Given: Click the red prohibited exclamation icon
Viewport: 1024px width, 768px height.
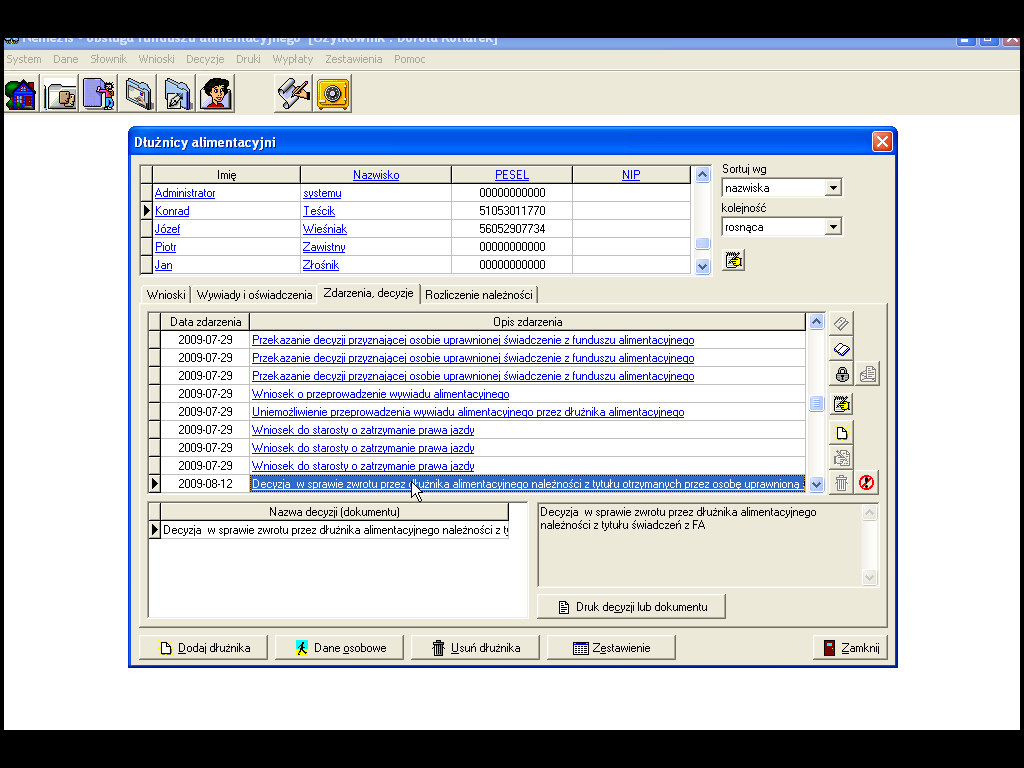Looking at the screenshot, I should (x=867, y=483).
